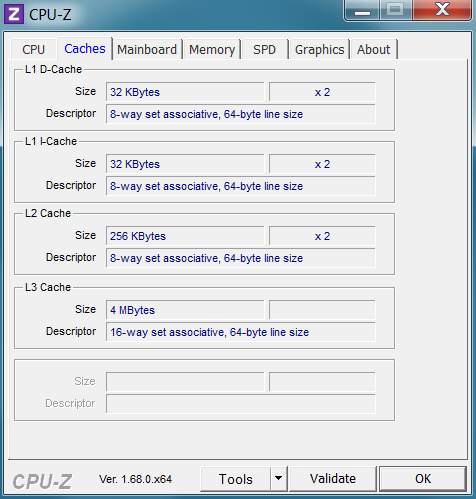
Task: Click the Tools button
Action: pos(235,479)
